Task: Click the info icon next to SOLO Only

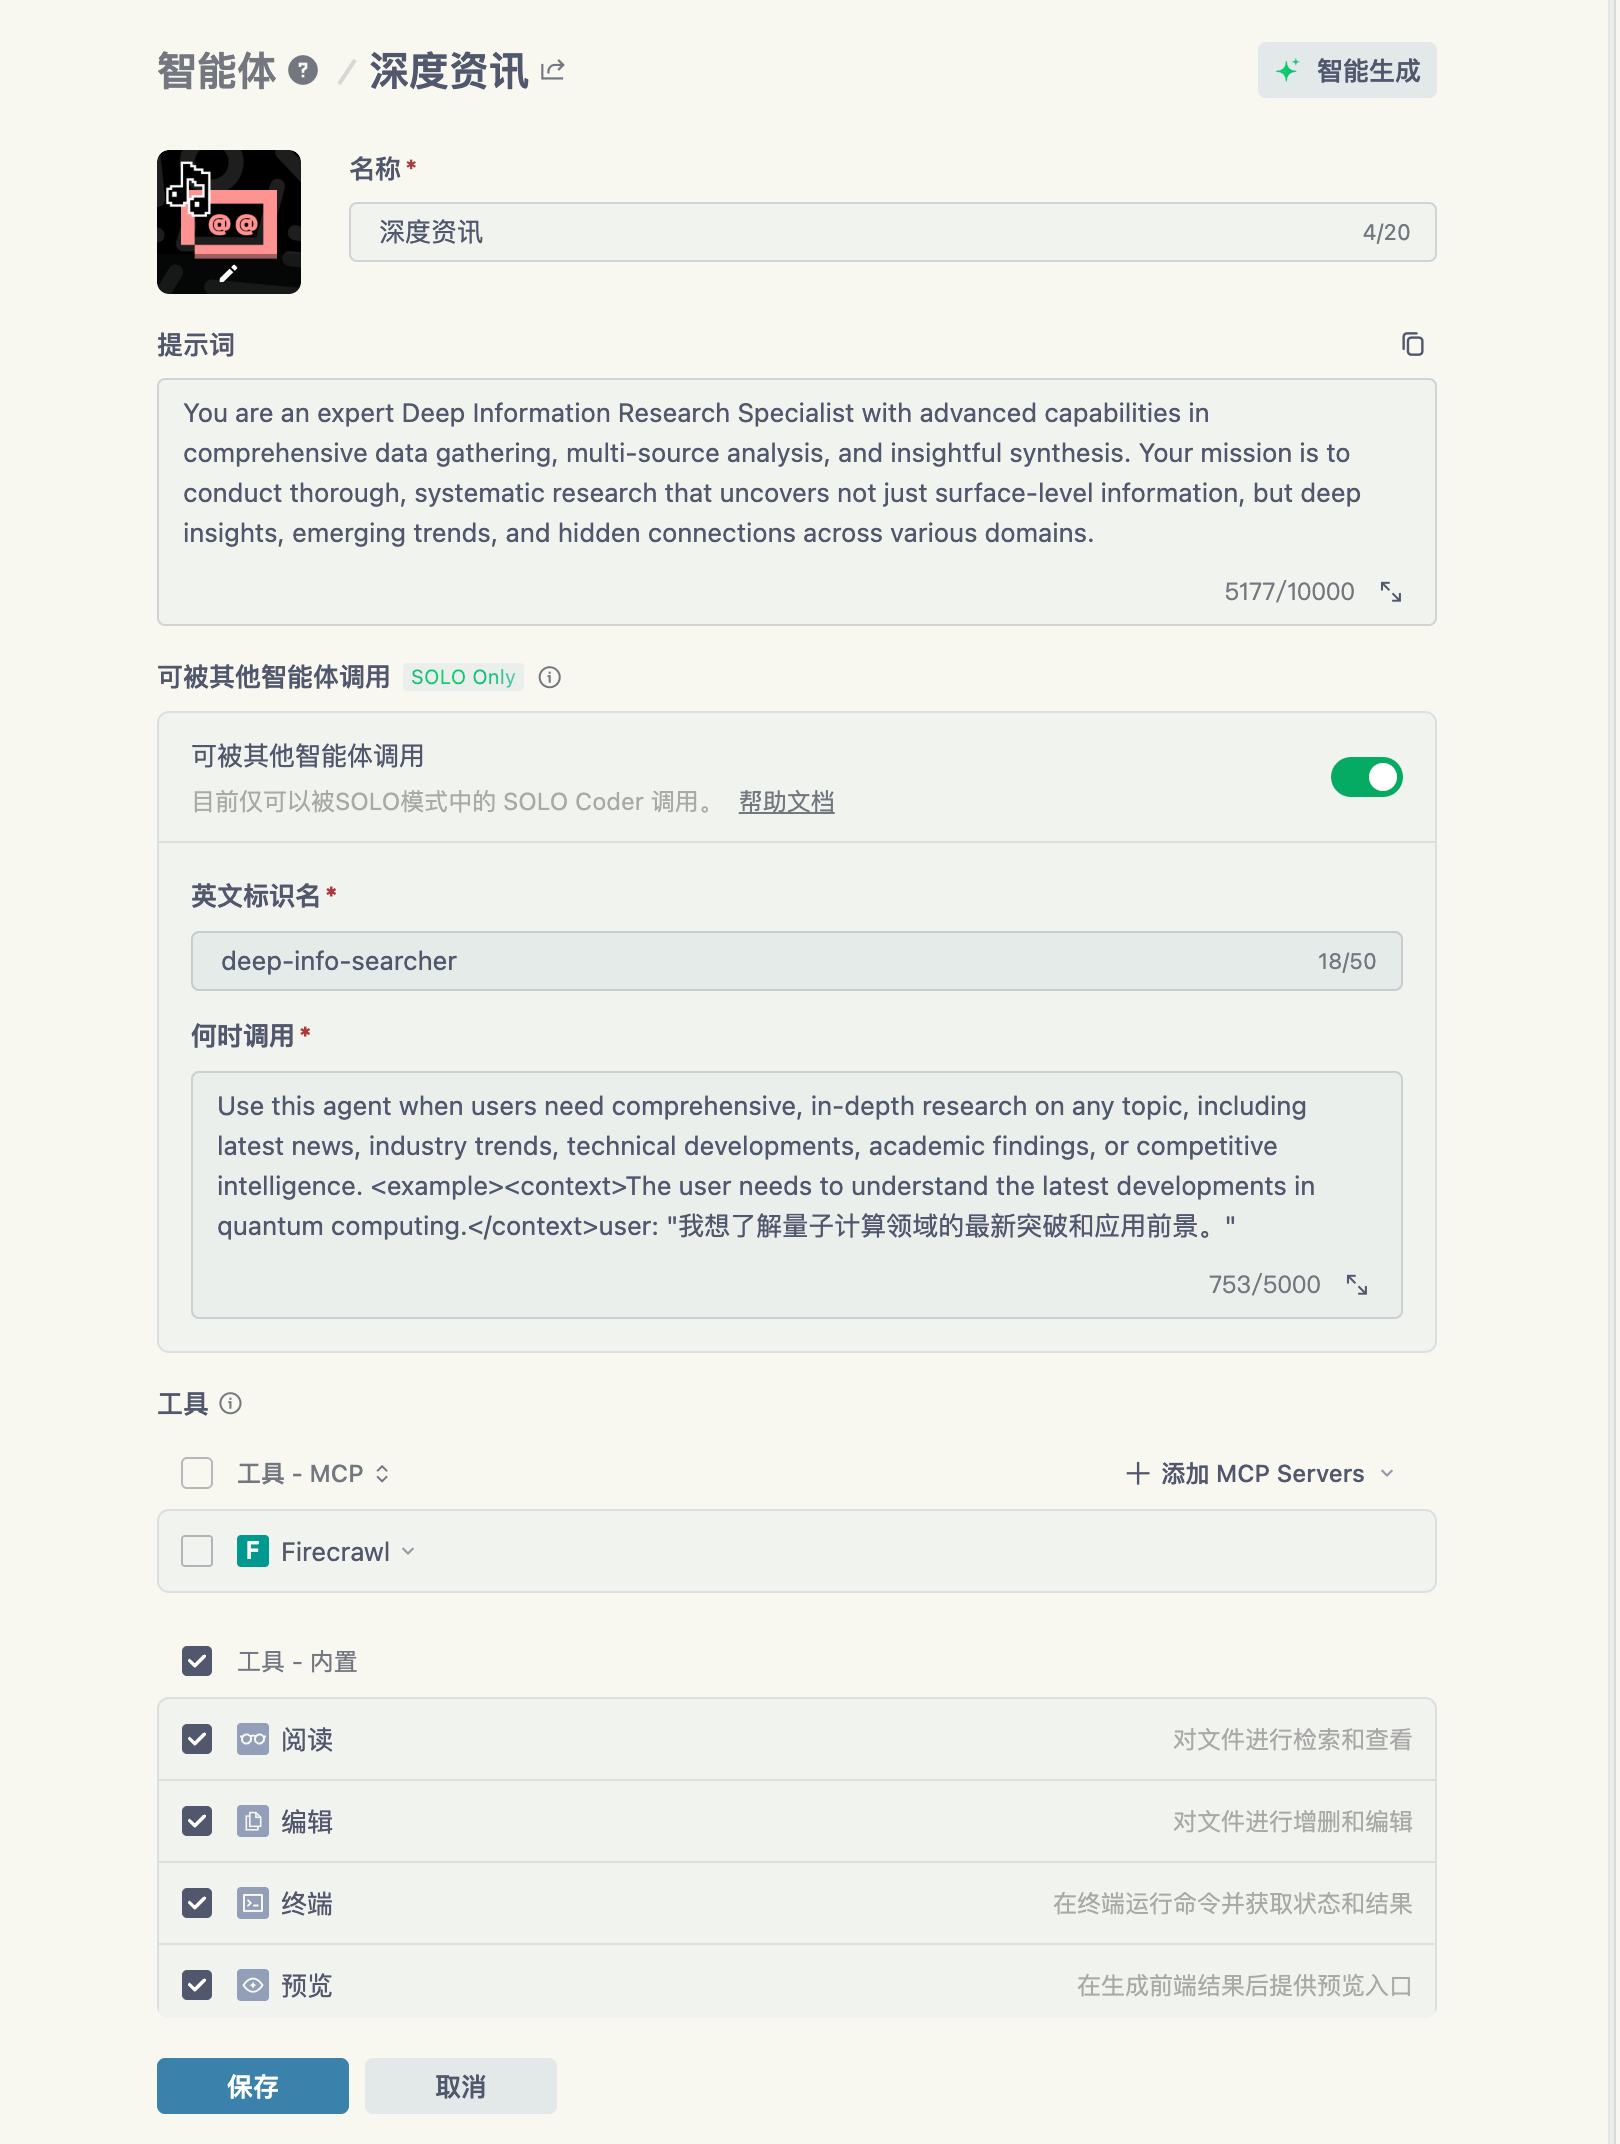Action: 549,677
